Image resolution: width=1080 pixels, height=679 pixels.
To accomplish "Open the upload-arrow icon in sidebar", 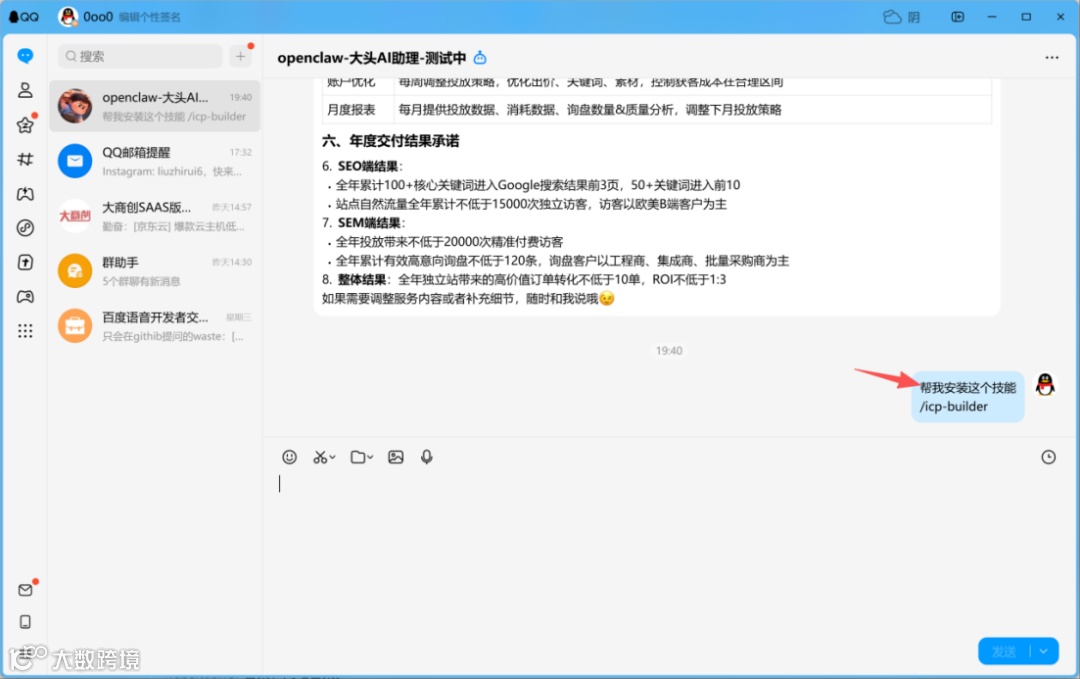I will 25,262.
